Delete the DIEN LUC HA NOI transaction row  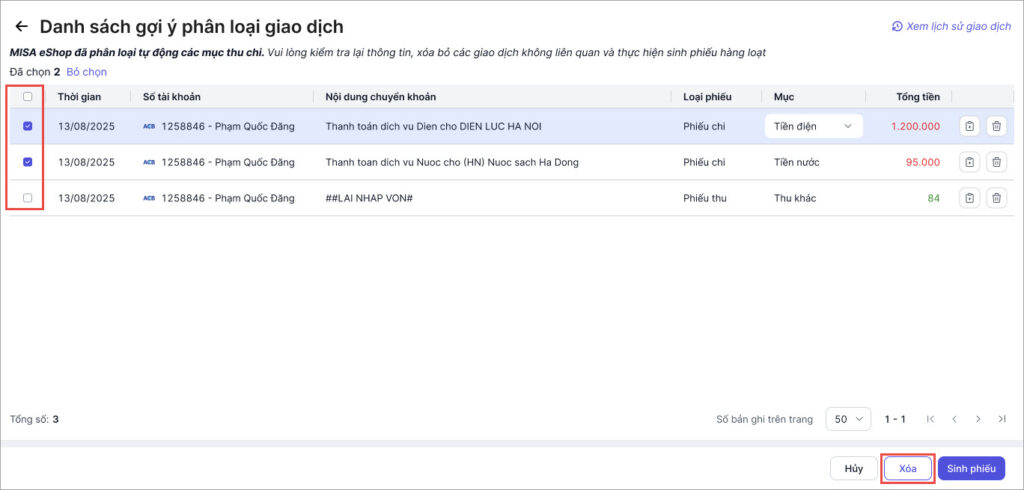996,126
